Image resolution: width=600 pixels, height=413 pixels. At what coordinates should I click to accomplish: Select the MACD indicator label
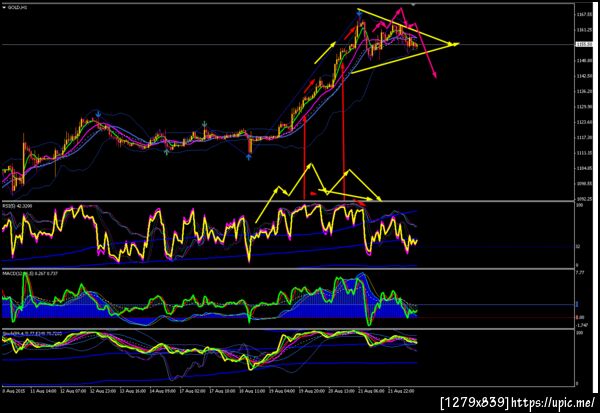(30, 274)
